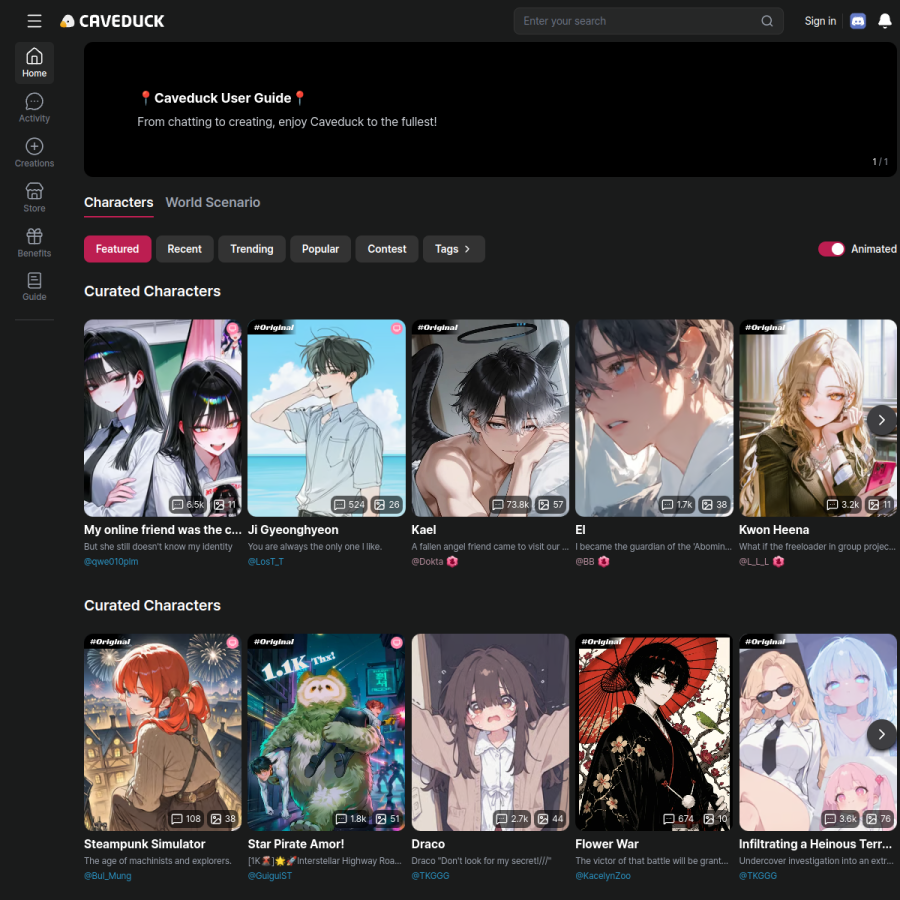Click Steampunk Simulator's image count 38 badge
Screen dimensions: 900x900
pyautogui.click(x=223, y=818)
